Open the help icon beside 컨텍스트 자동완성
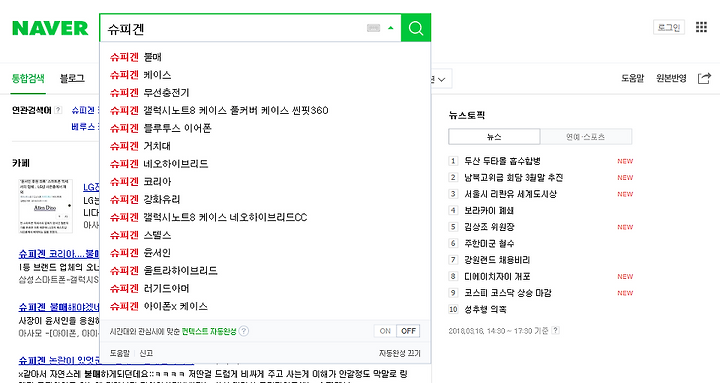Image resolution: width=720 pixels, height=383 pixels. click(x=244, y=331)
